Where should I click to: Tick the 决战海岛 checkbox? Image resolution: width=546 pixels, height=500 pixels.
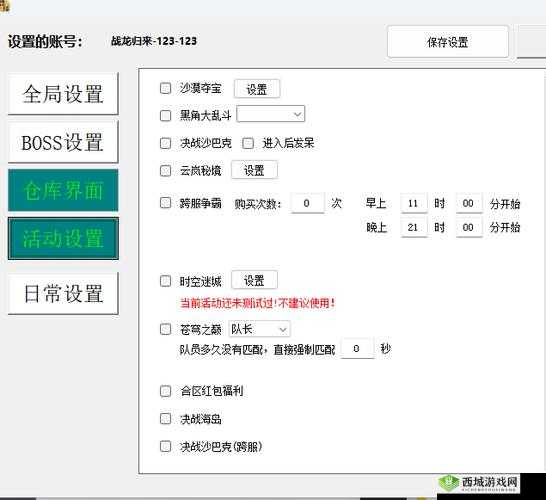(x=165, y=419)
